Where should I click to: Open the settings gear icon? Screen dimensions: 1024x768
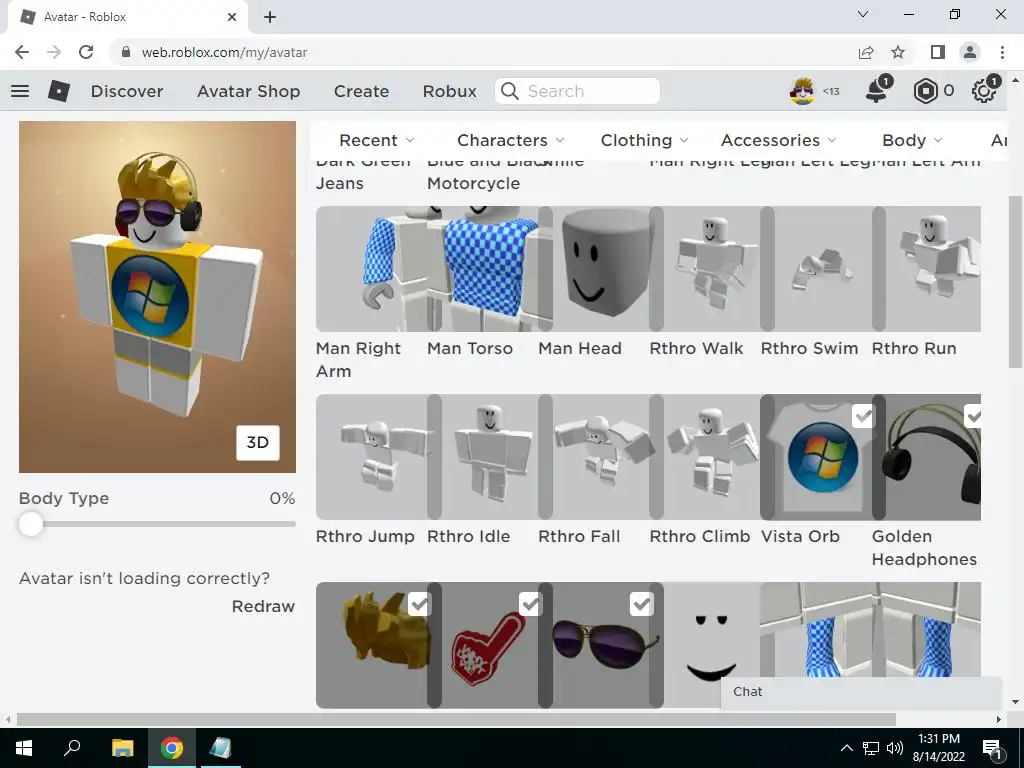[x=984, y=91]
